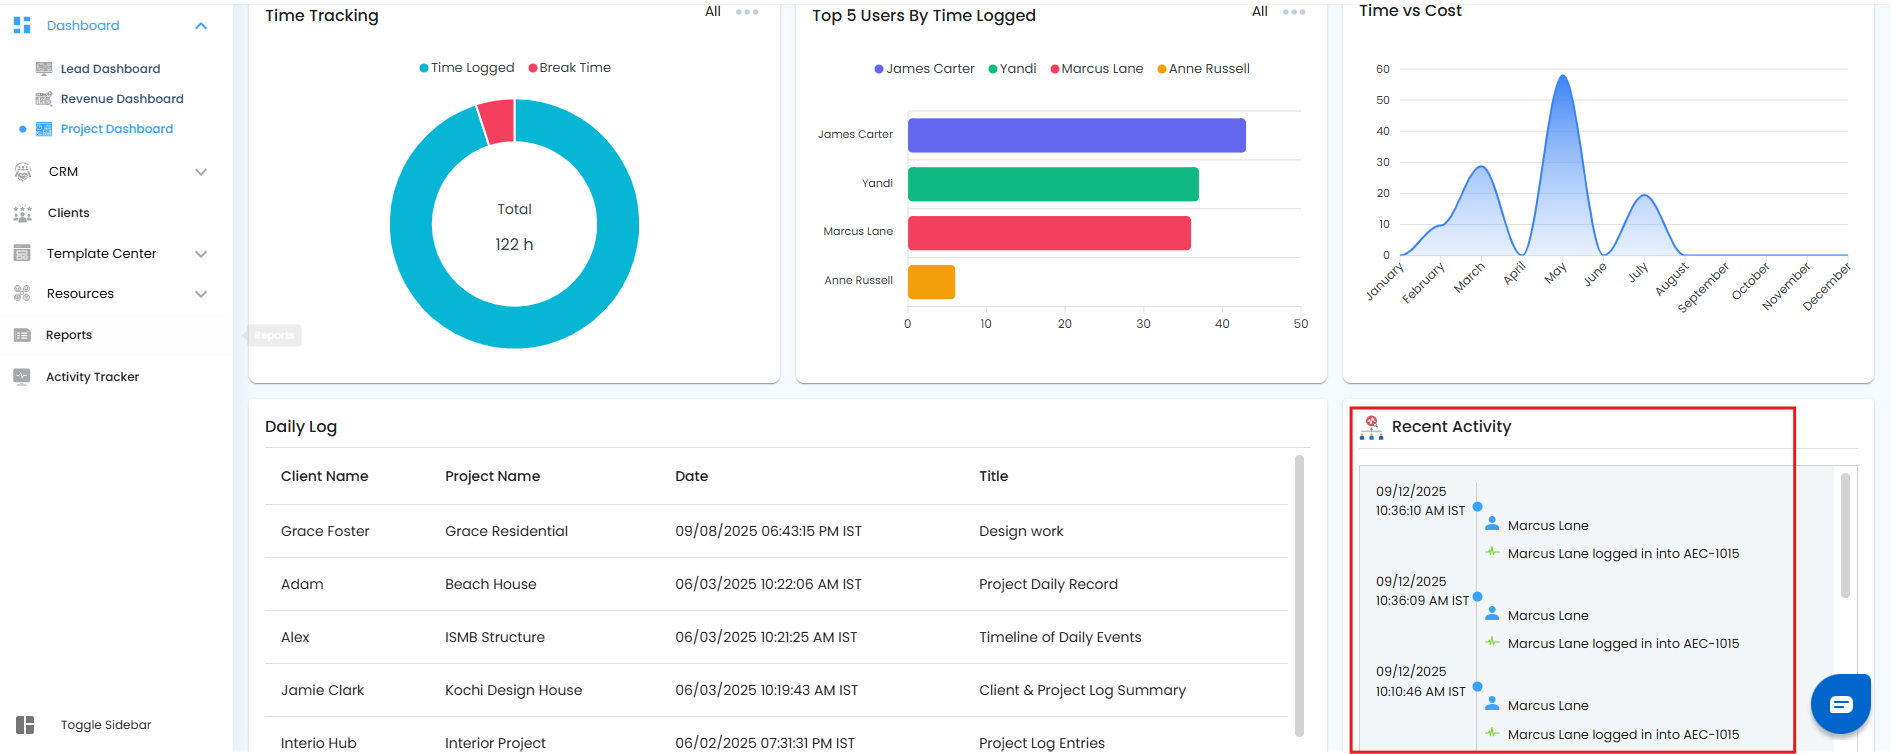Collapse the Dashboard menu chevron
This screenshot has width=1893, height=754.
coord(201,26)
